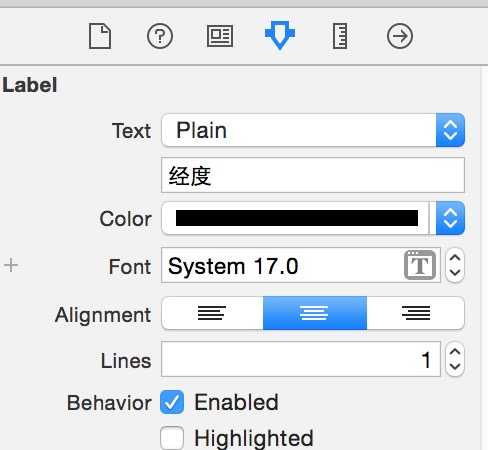Viewport: 488px width, 450px height.
Task: Select the Attributes inspector icon
Action: (280, 35)
